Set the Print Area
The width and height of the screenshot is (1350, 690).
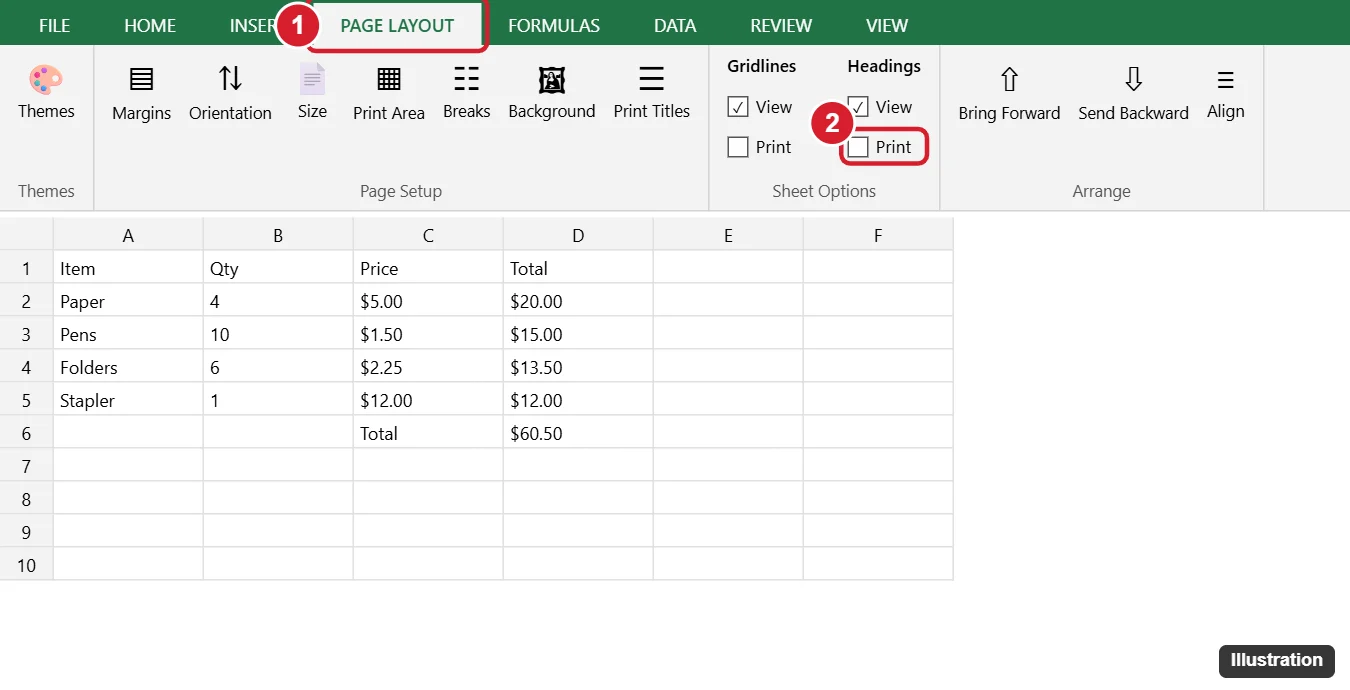tap(389, 94)
